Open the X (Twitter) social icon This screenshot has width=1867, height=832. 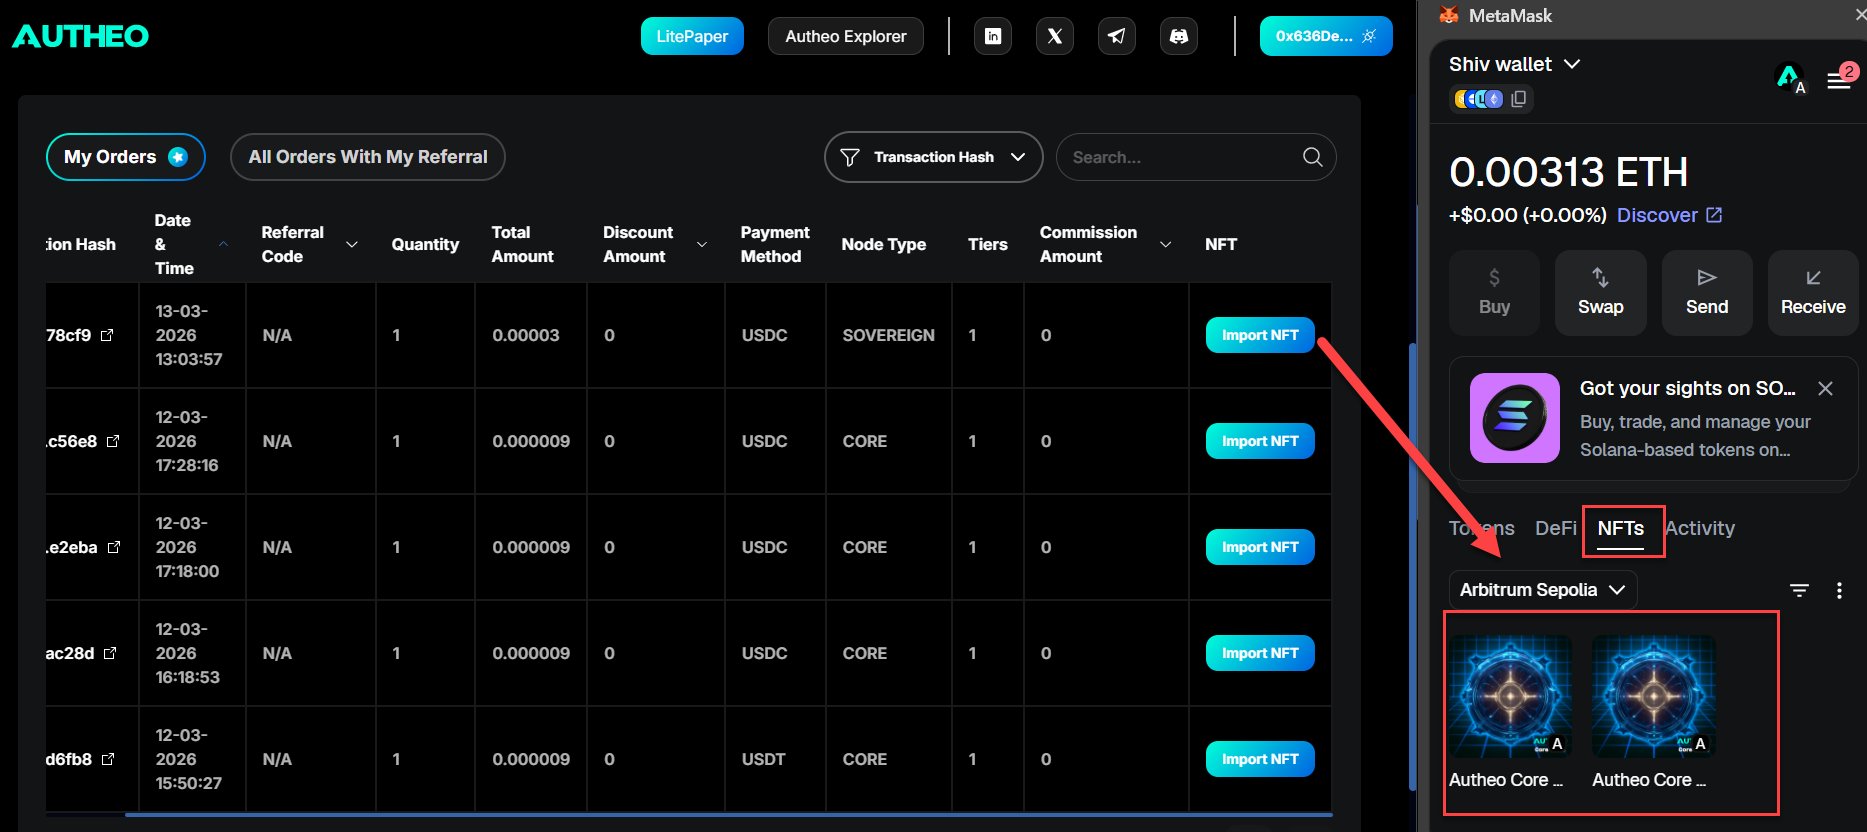(x=1055, y=36)
